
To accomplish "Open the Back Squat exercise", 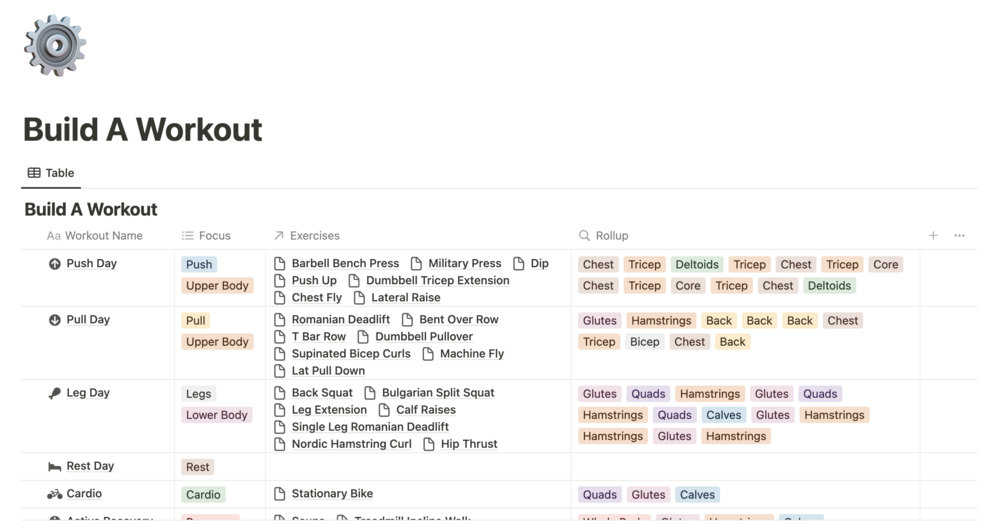I will [x=322, y=393].
